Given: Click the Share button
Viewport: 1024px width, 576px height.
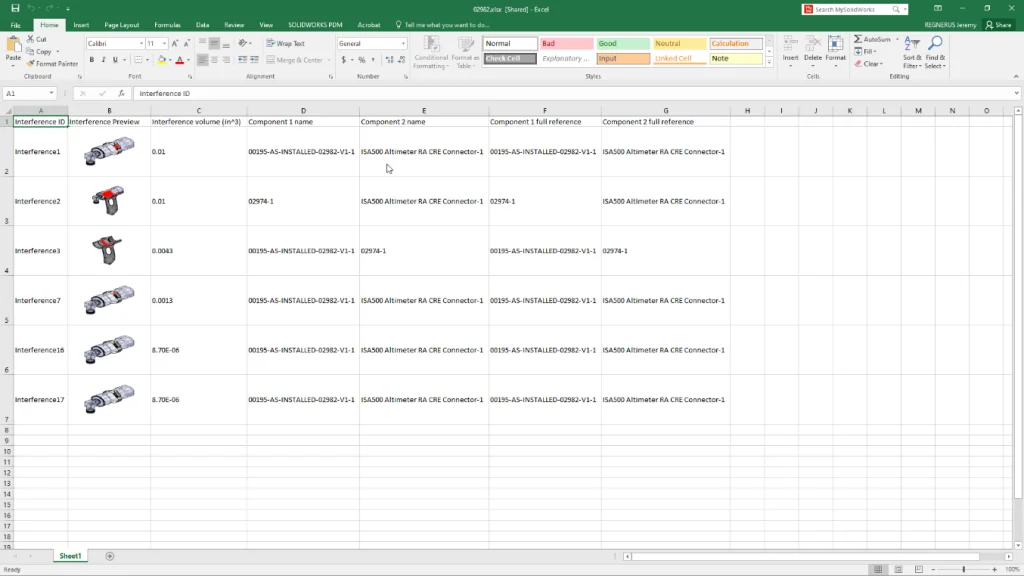Looking at the screenshot, I should coord(998,24).
